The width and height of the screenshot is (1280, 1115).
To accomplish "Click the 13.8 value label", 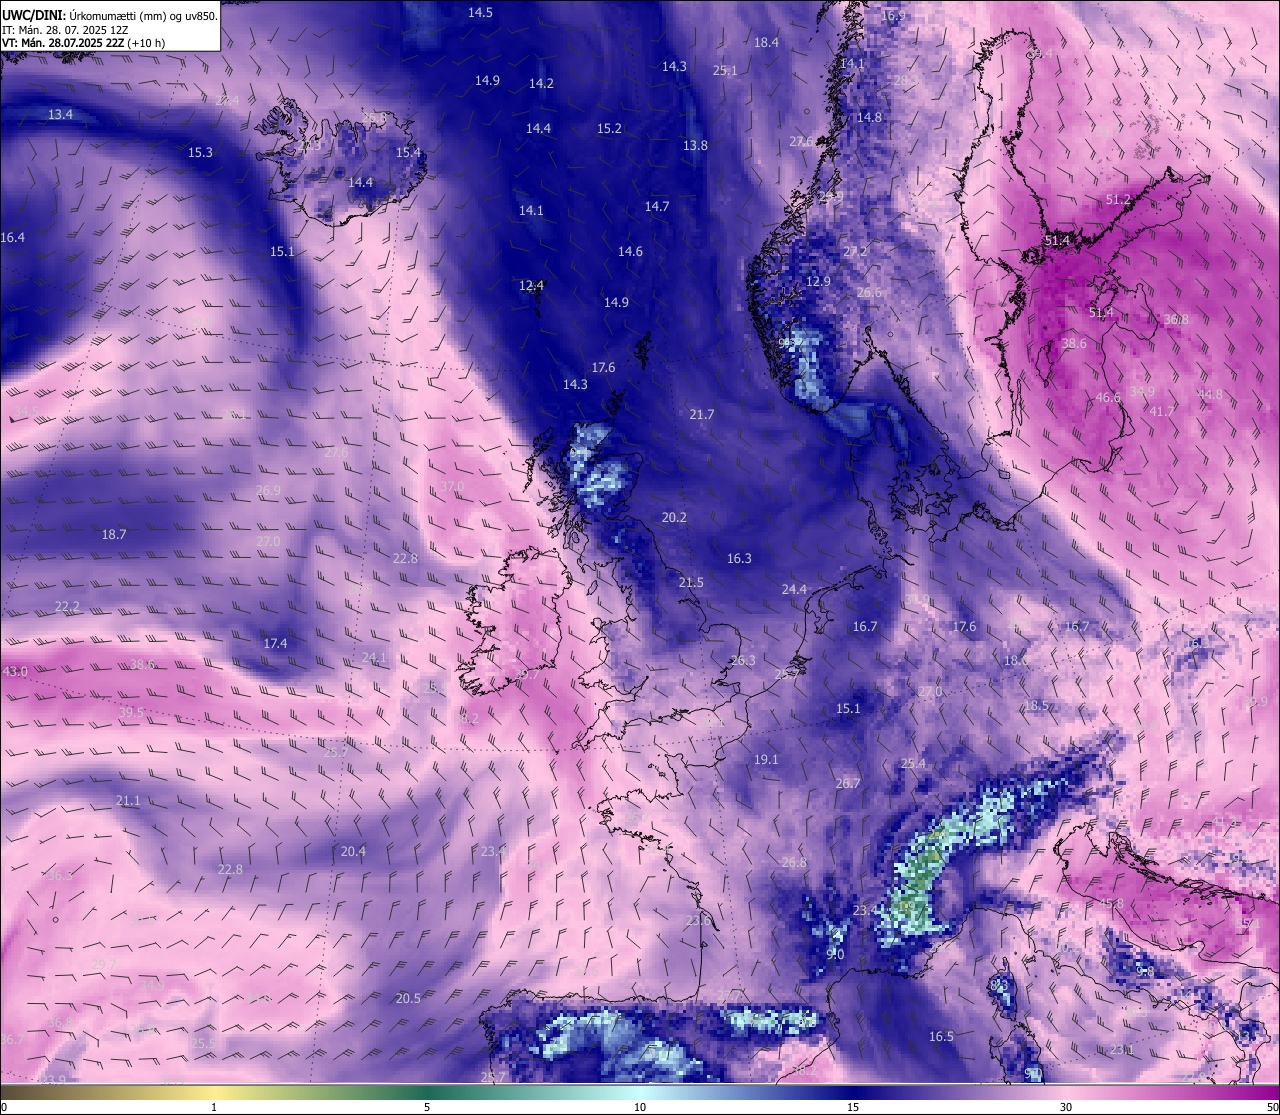I will 695,146.
